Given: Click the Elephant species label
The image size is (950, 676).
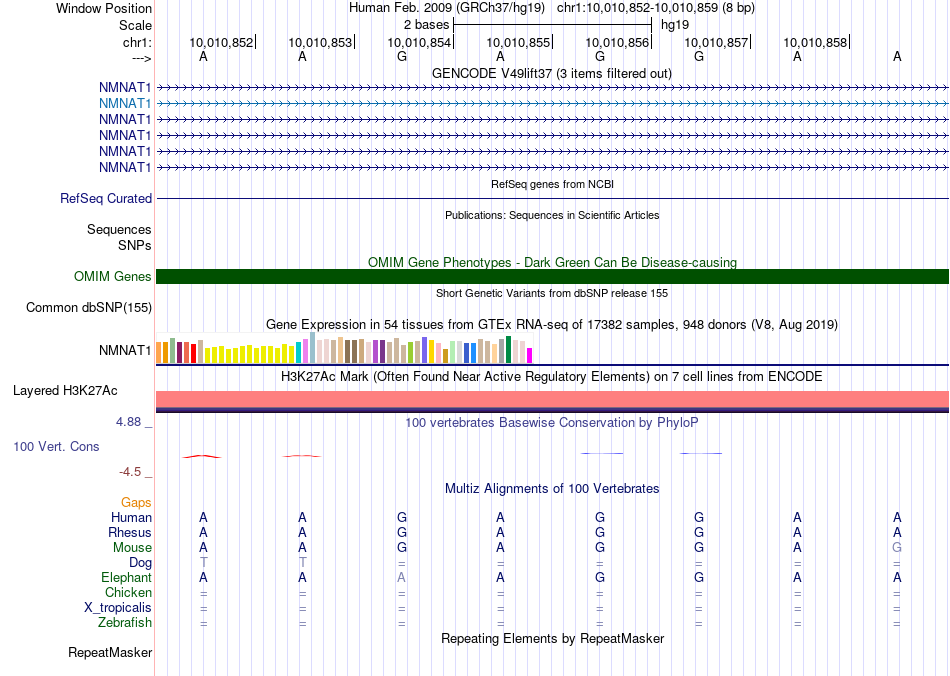Looking at the screenshot, I should [x=126, y=578].
